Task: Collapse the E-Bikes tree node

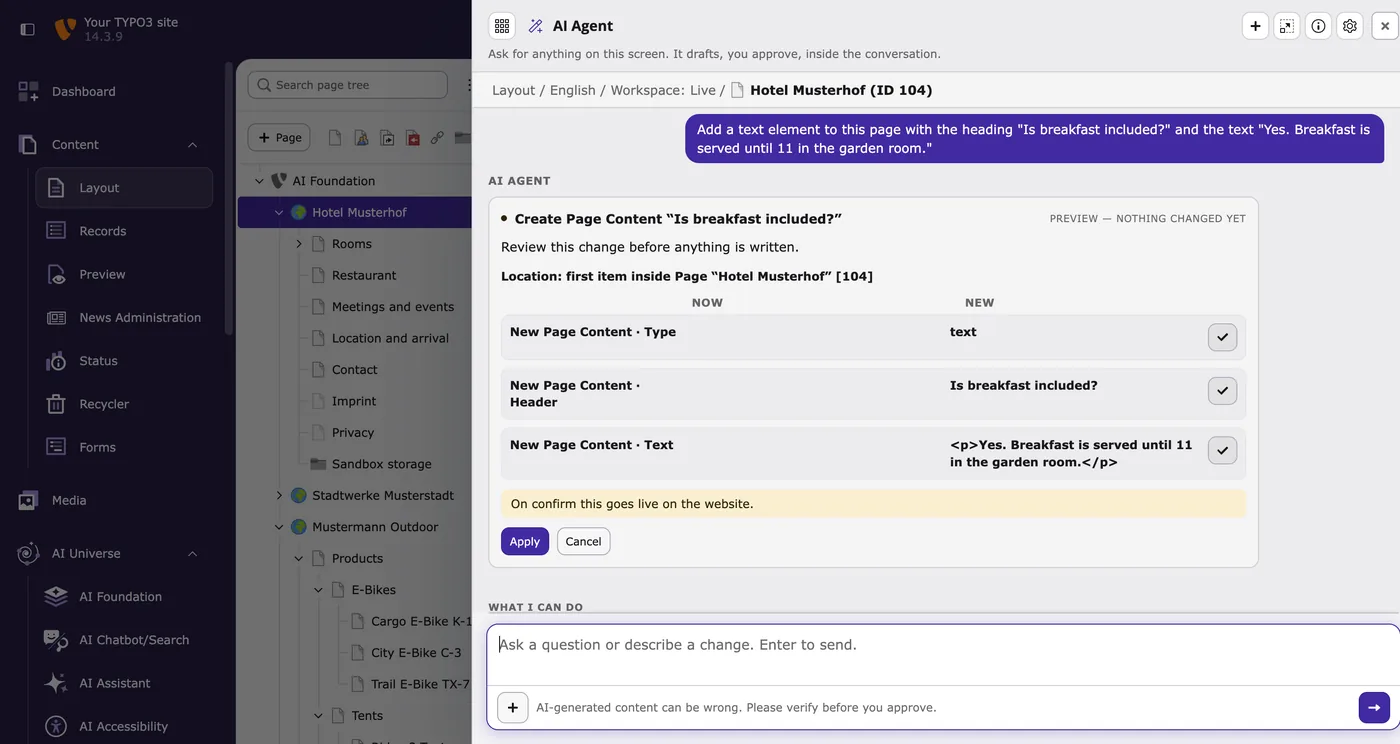Action: pos(318,590)
